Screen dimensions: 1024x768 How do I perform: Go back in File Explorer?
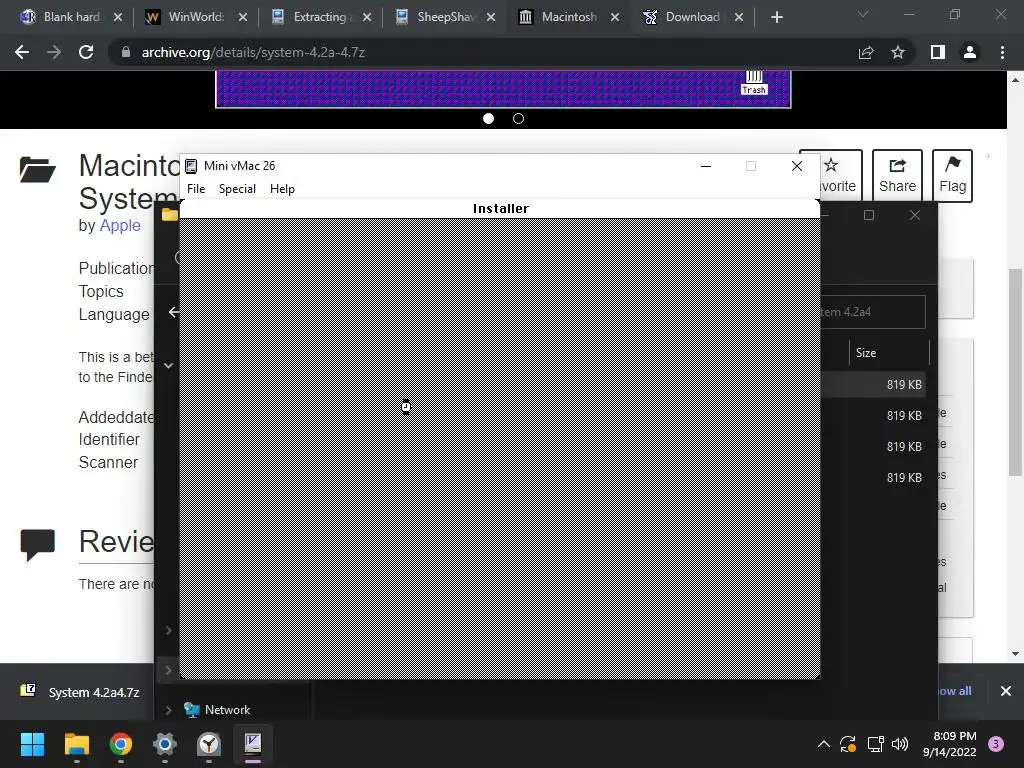click(x=173, y=312)
